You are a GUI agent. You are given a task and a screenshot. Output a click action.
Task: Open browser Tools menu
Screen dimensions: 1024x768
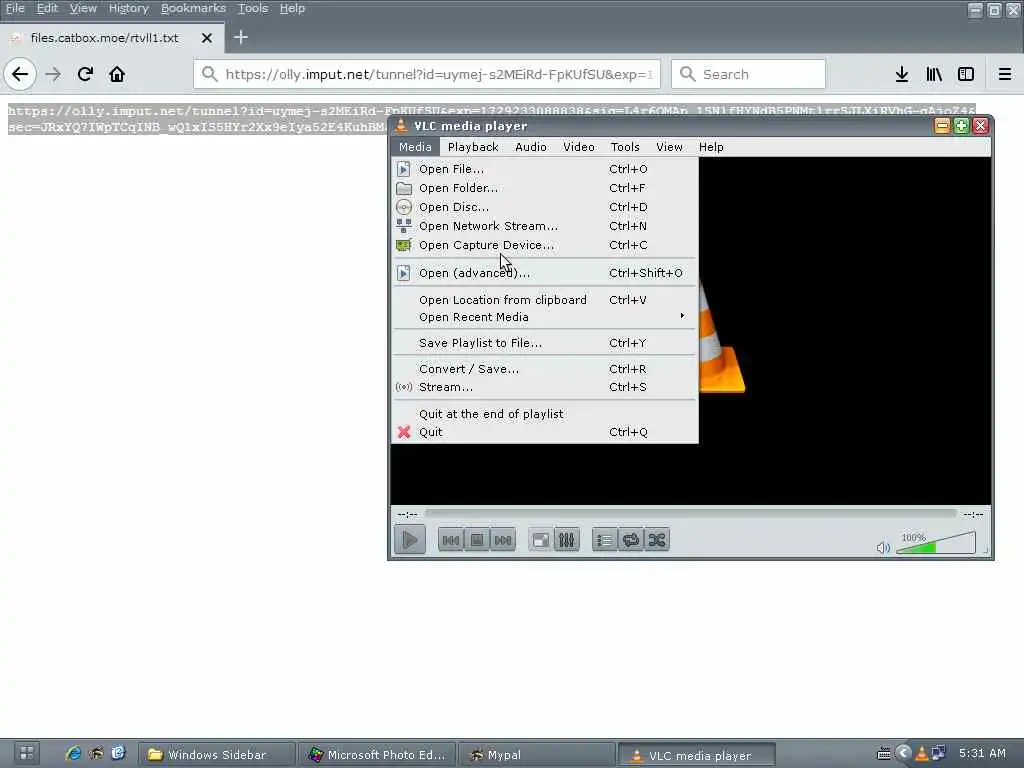tap(253, 8)
